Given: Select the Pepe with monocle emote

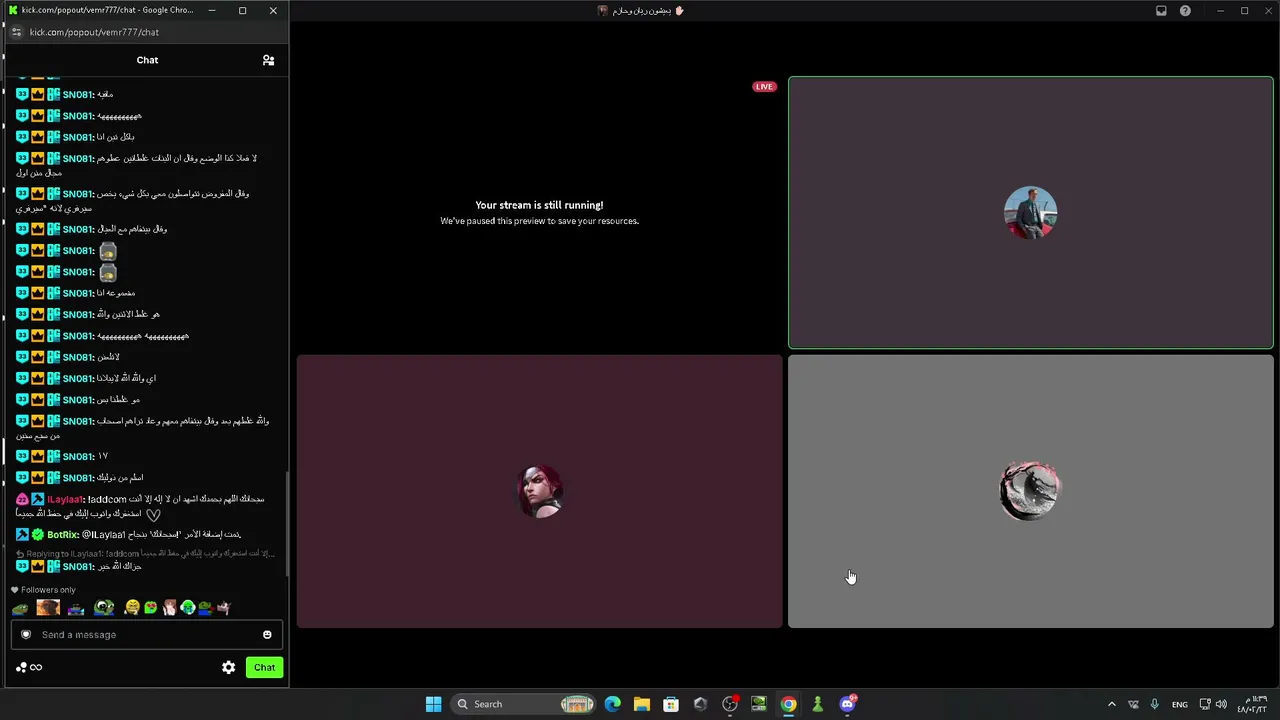Looking at the screenshot, I should click(x=104, y=607).
